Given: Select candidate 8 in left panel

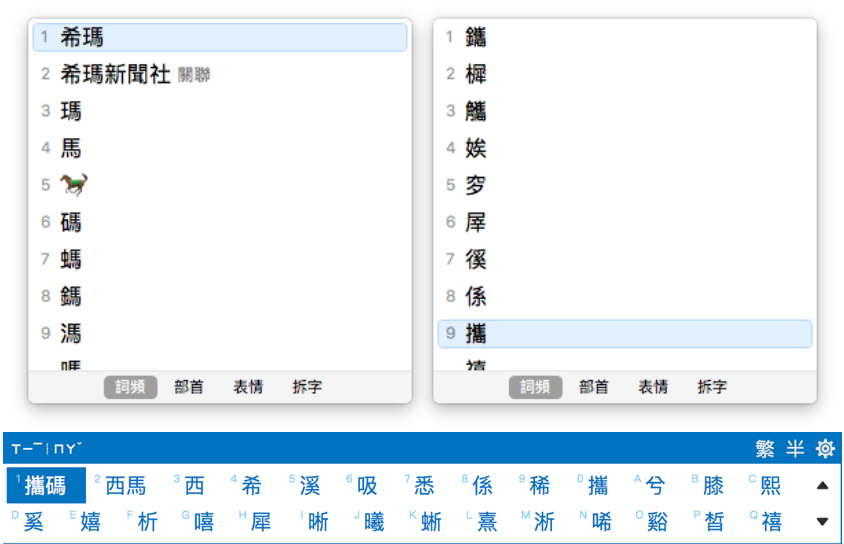Looking at the screenshot, I should click(x=220, y=296).
